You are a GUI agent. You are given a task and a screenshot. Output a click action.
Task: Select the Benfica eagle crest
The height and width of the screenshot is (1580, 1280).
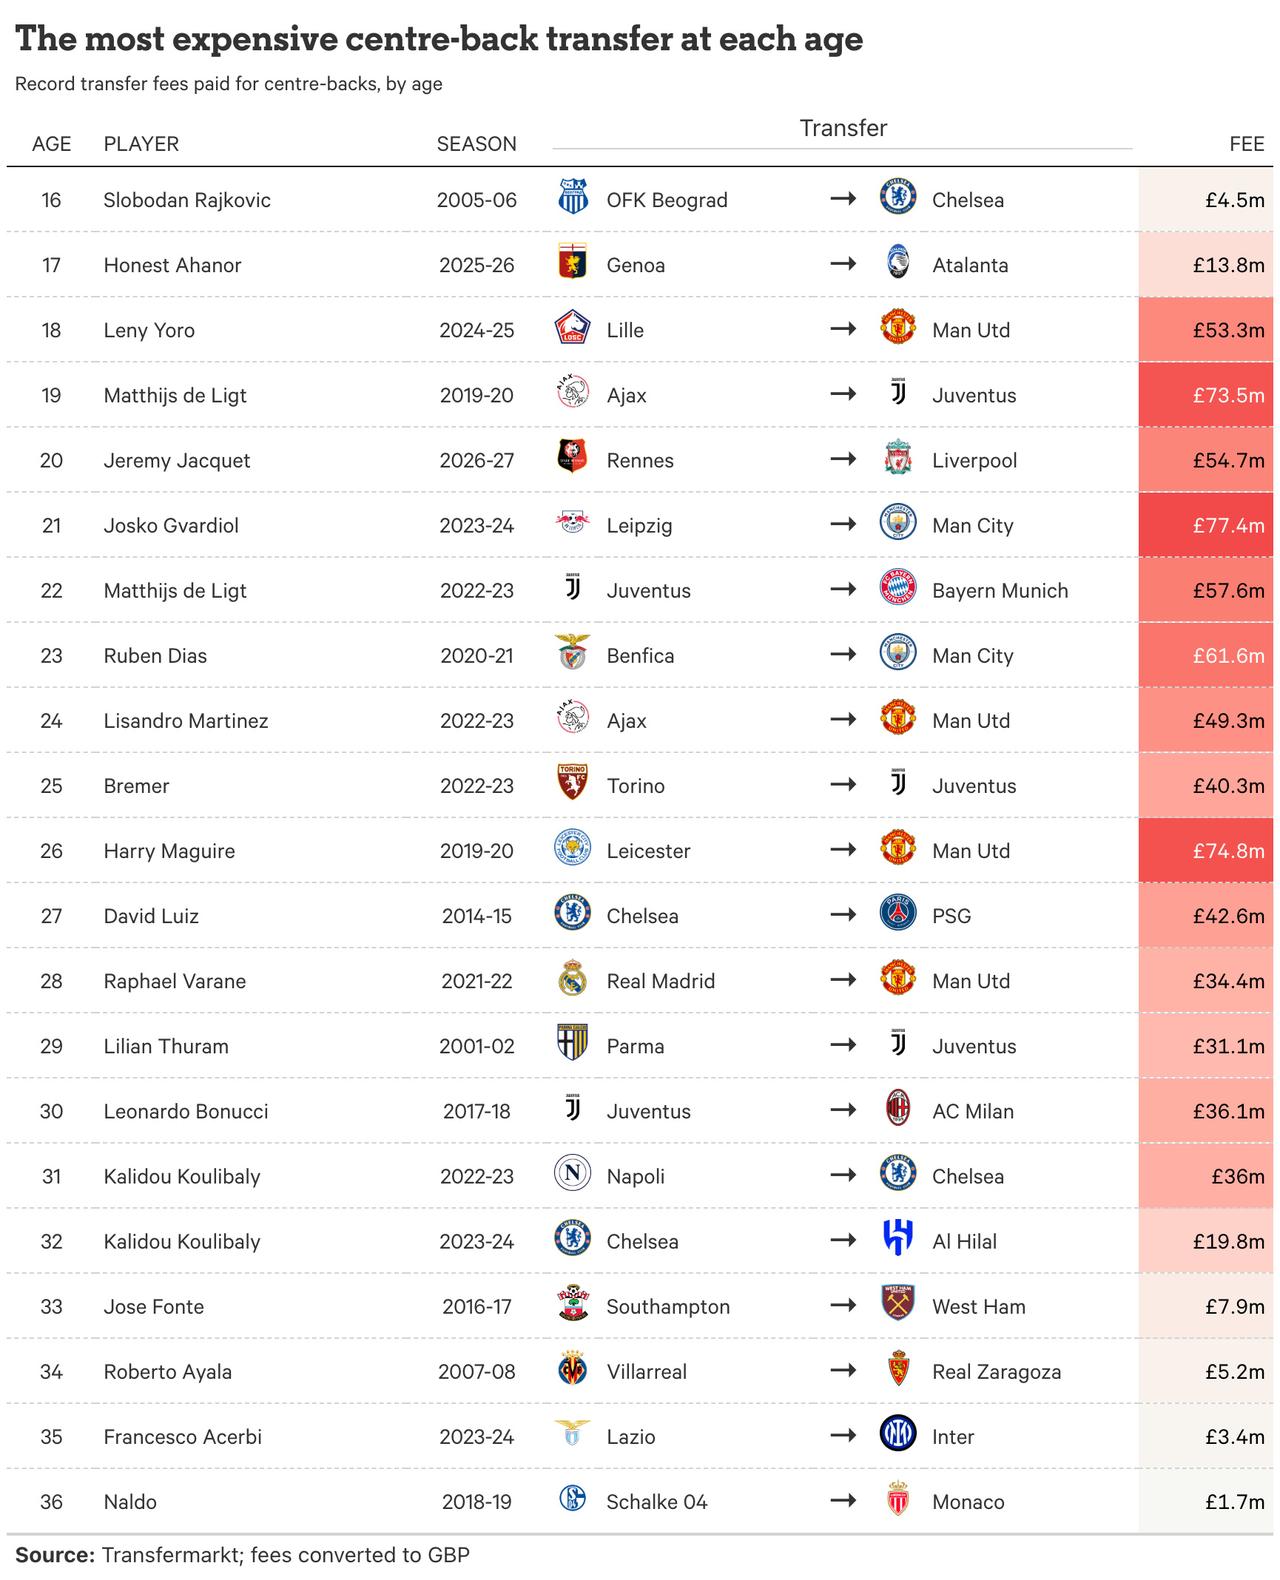[573, 654]
